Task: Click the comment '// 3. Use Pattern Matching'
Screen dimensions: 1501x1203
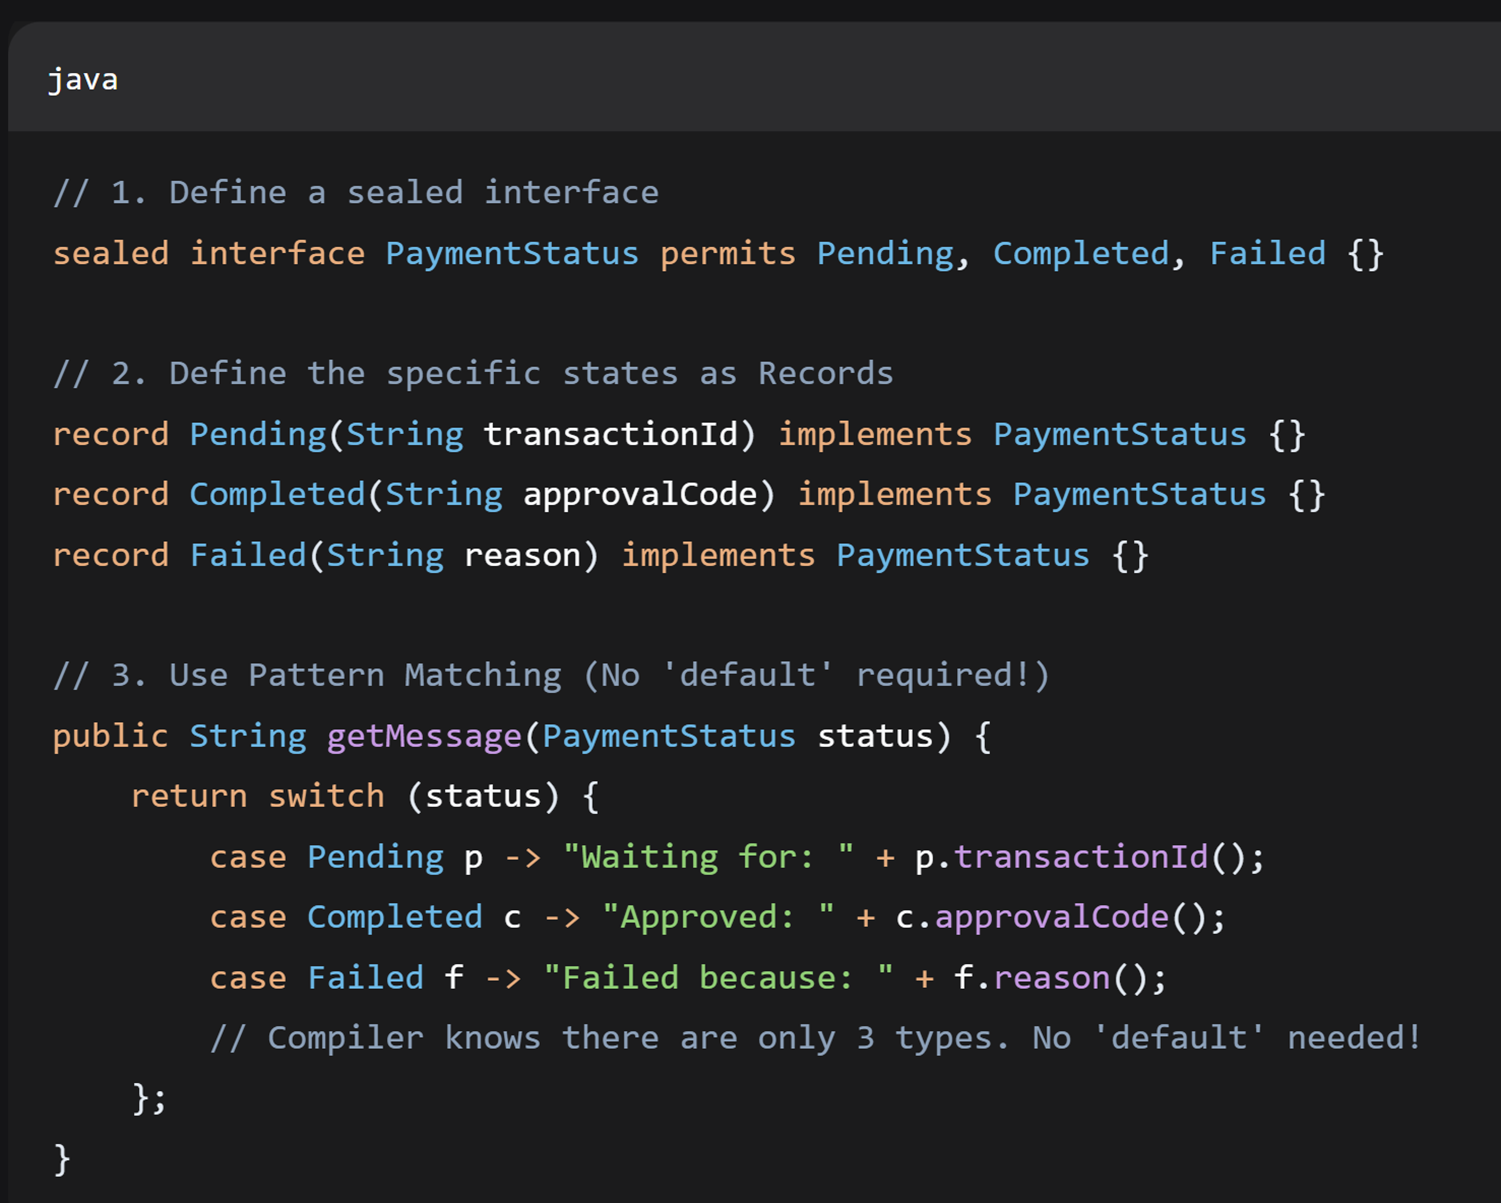Action: [551, 675]
